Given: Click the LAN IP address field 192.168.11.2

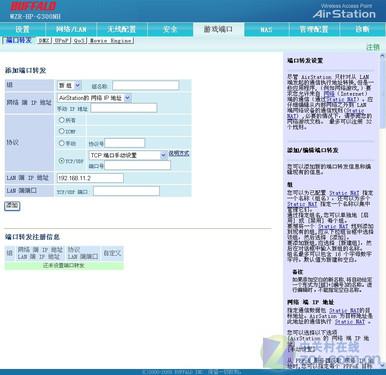Looking at the screenshot, I should click(90, 178).
